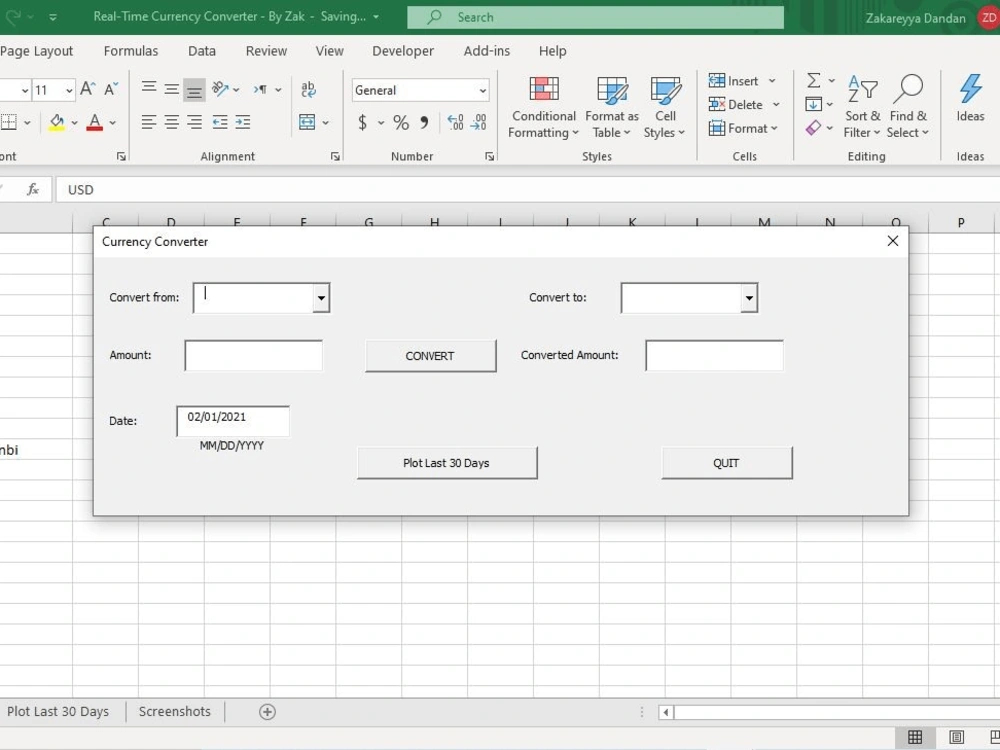Open the Convert from currency dropdown
Image resolution: width=1000 pixels, height=750 pixels.
(x=320, y=297)
